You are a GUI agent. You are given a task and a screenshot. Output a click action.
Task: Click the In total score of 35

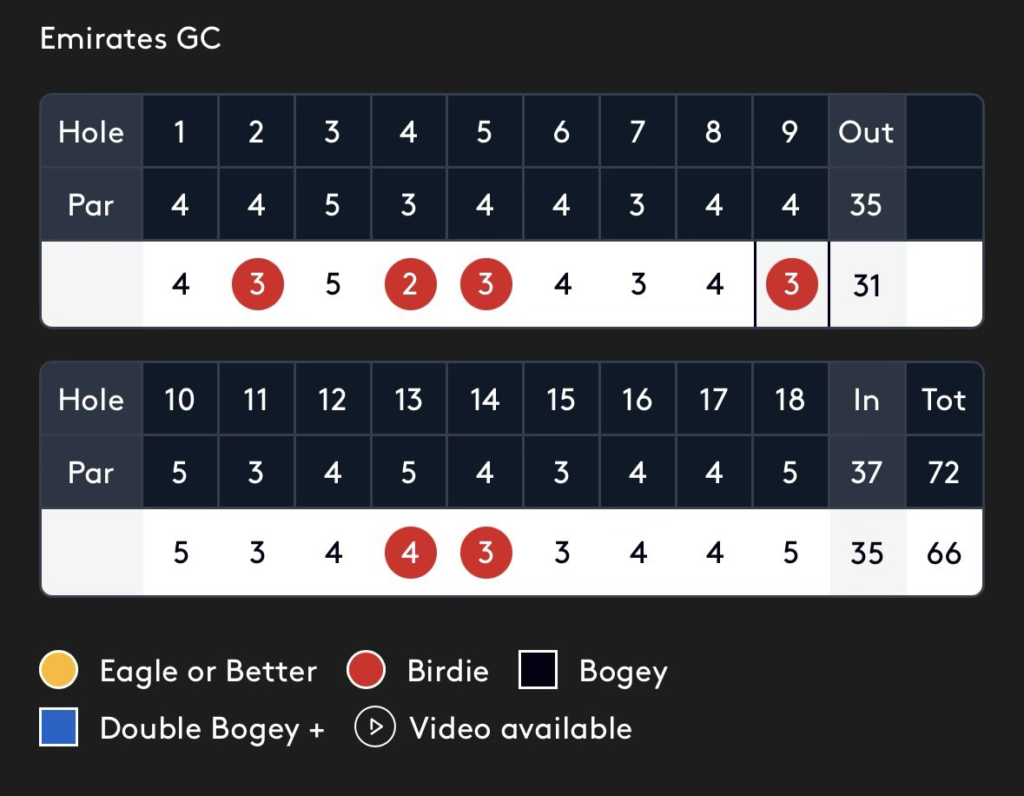click(x=867, y=553)
